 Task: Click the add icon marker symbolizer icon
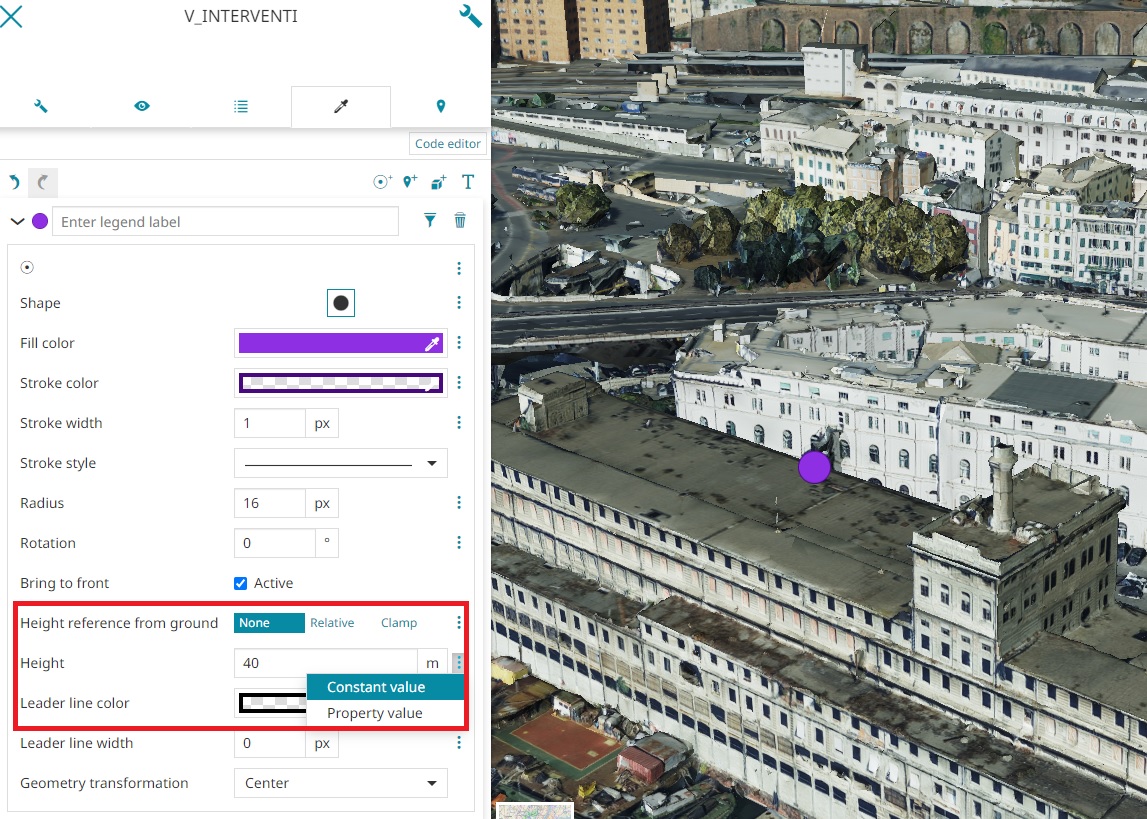(409, 182)
